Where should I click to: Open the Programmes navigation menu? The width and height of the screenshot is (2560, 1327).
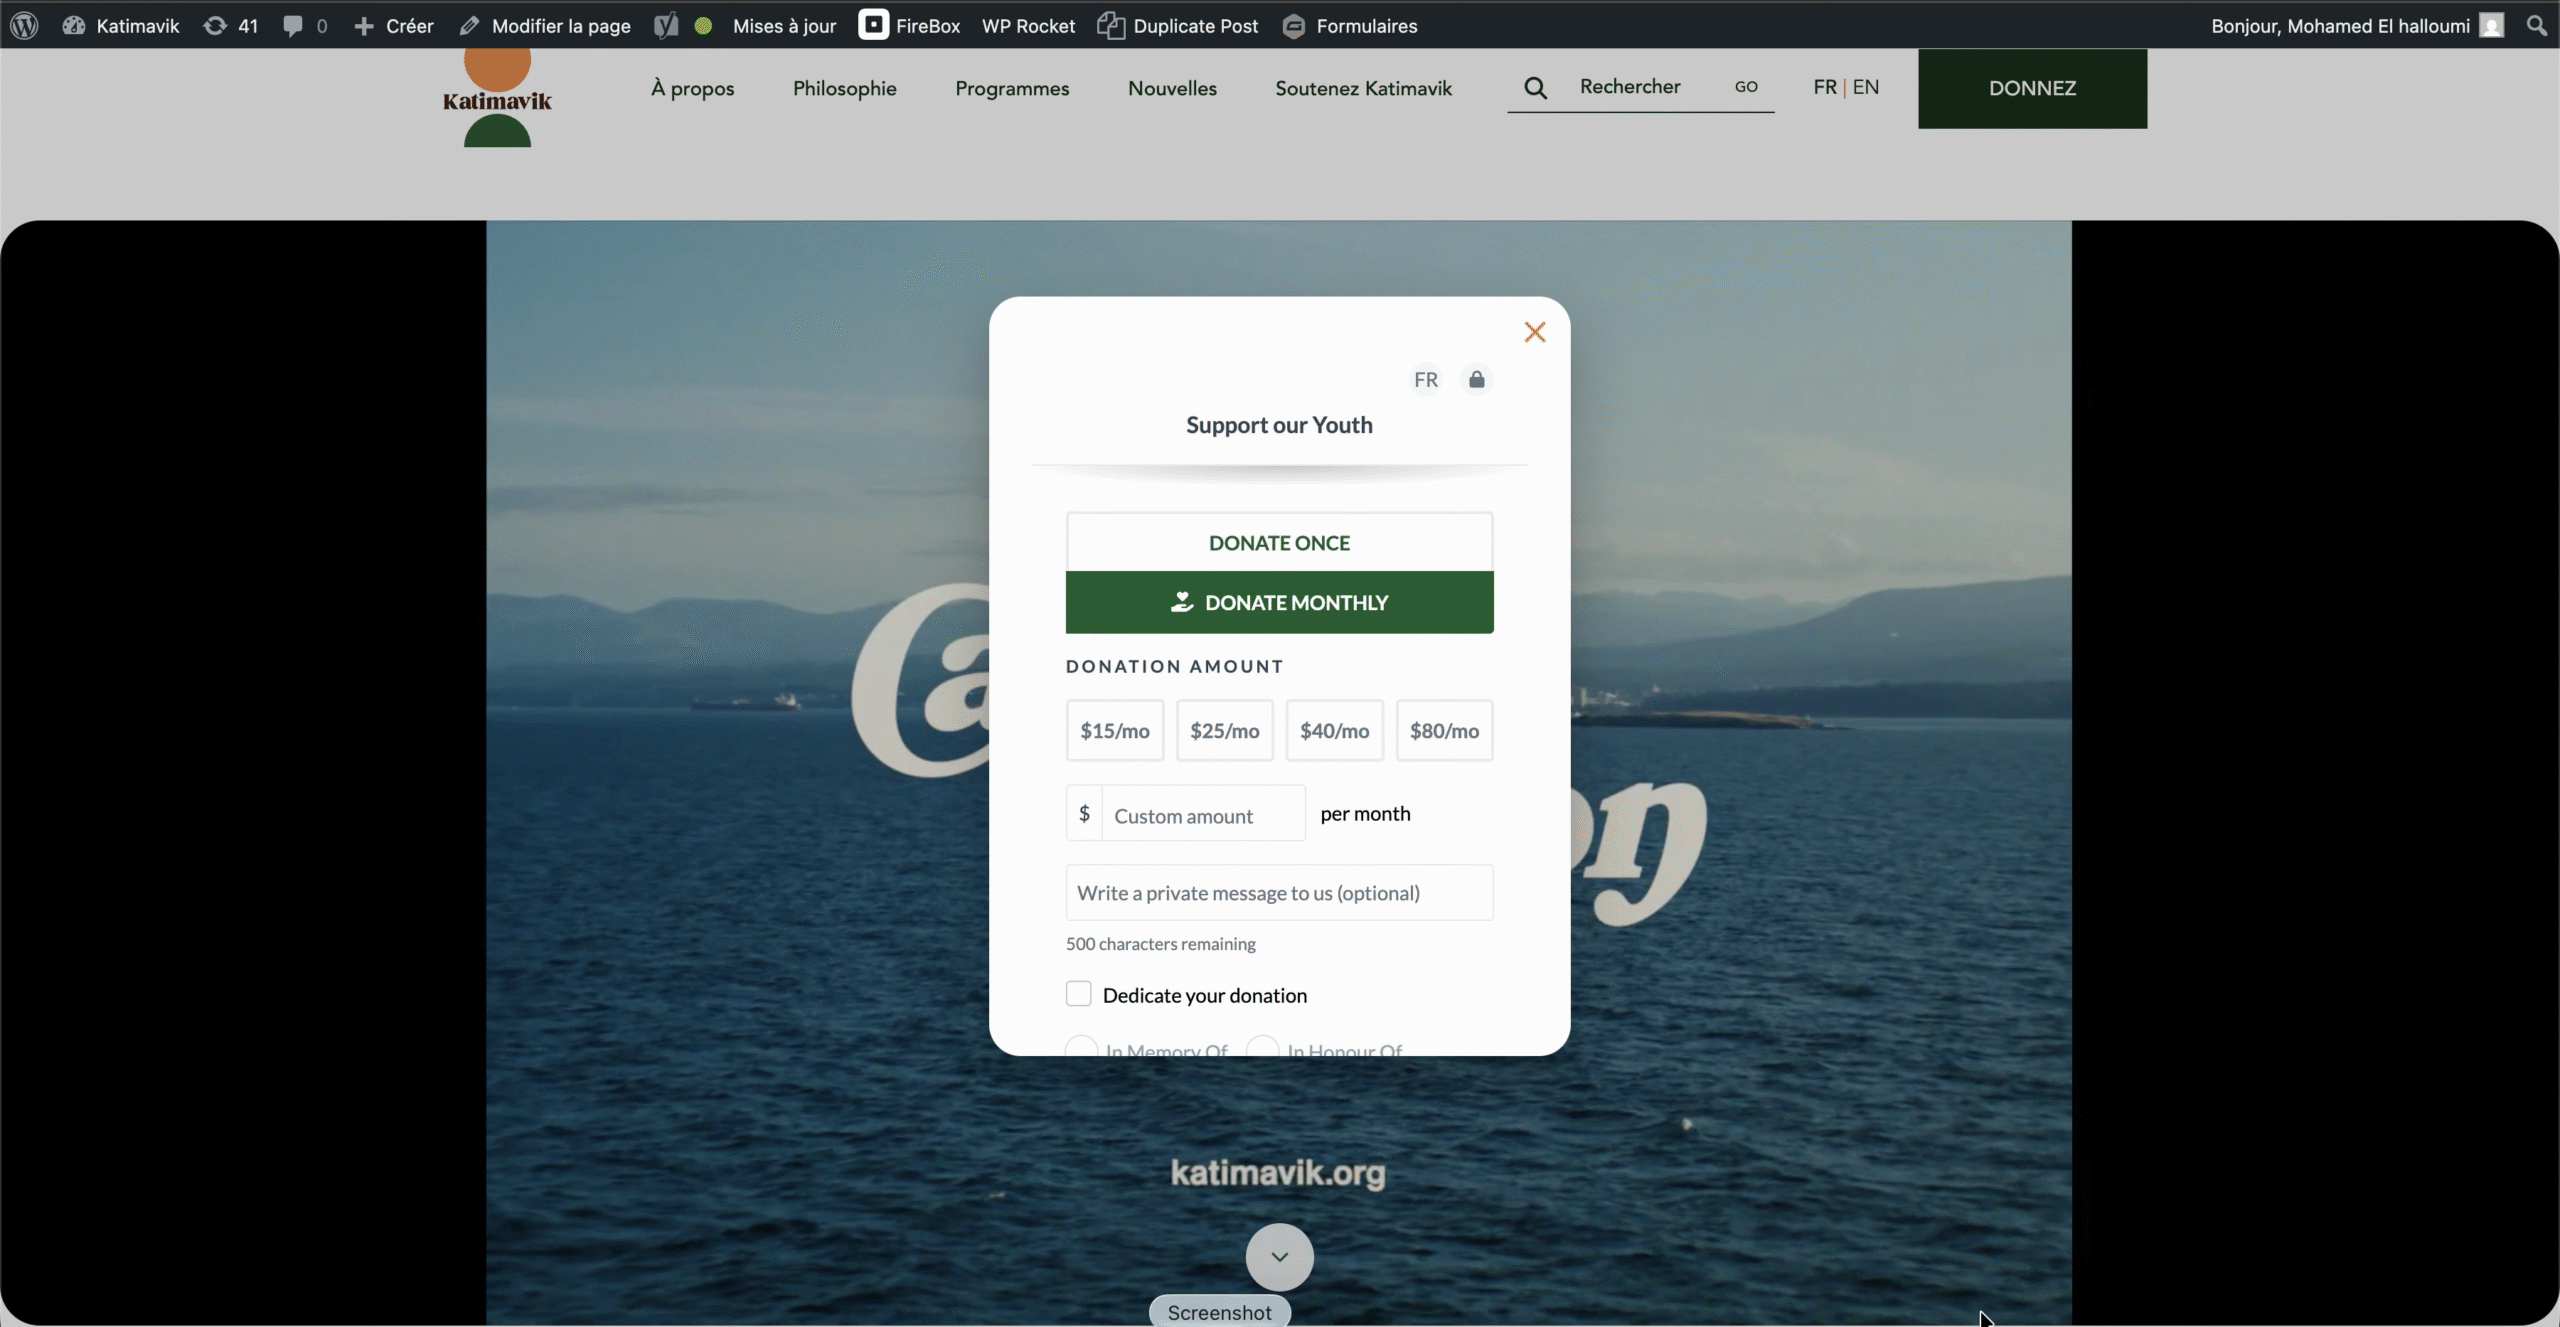pyautogui.click(x=1012, y=88)
